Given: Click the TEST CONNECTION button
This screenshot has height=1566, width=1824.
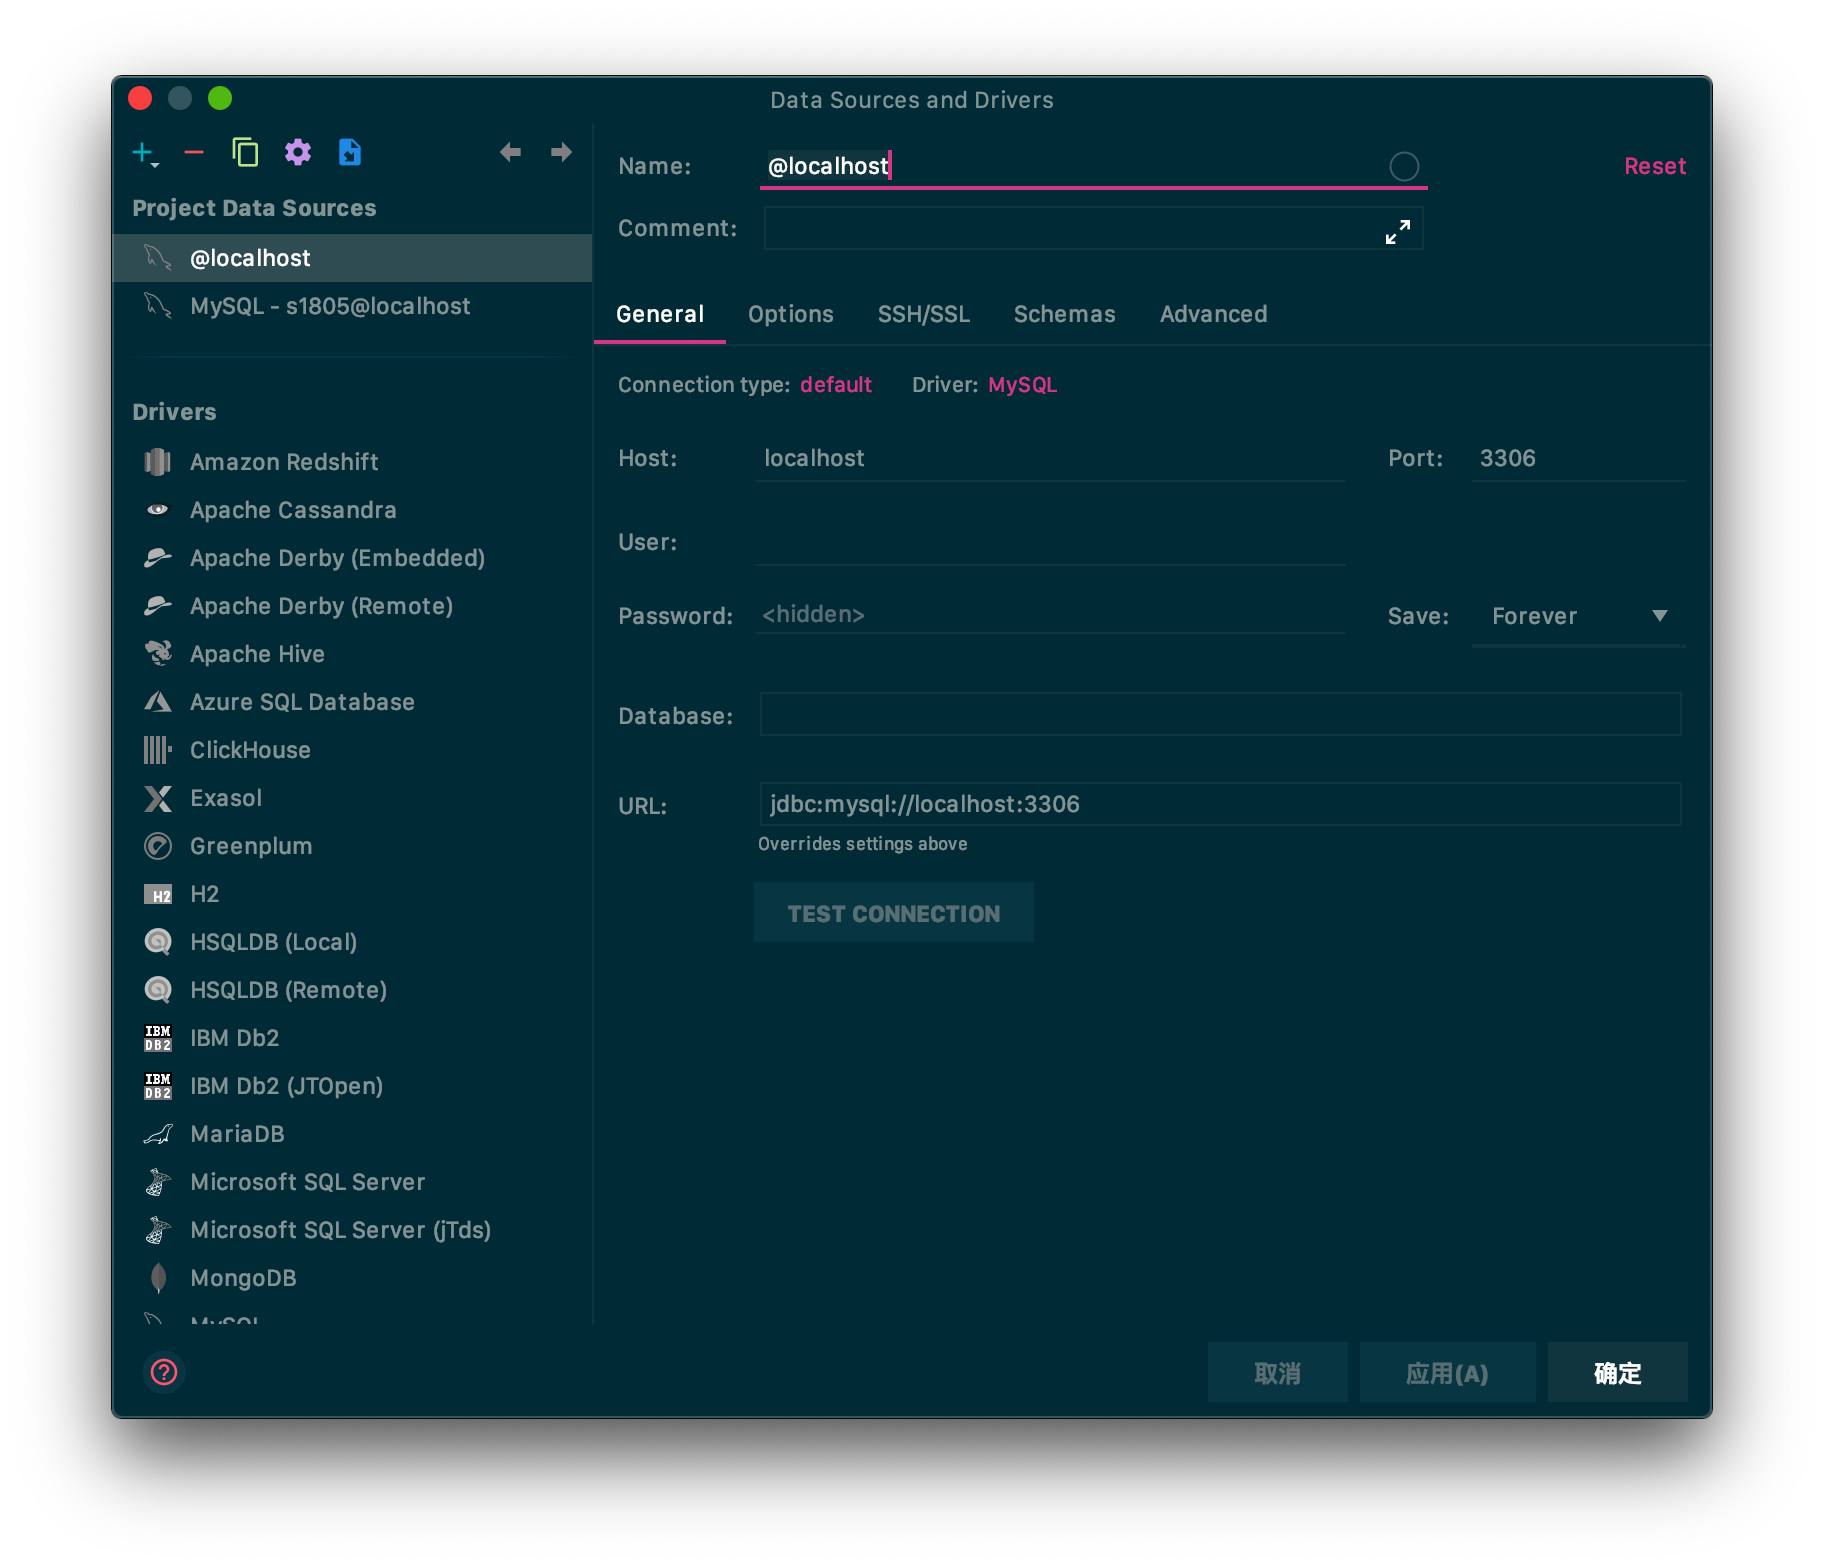Looking at the screenshot, I should (894, 913).
